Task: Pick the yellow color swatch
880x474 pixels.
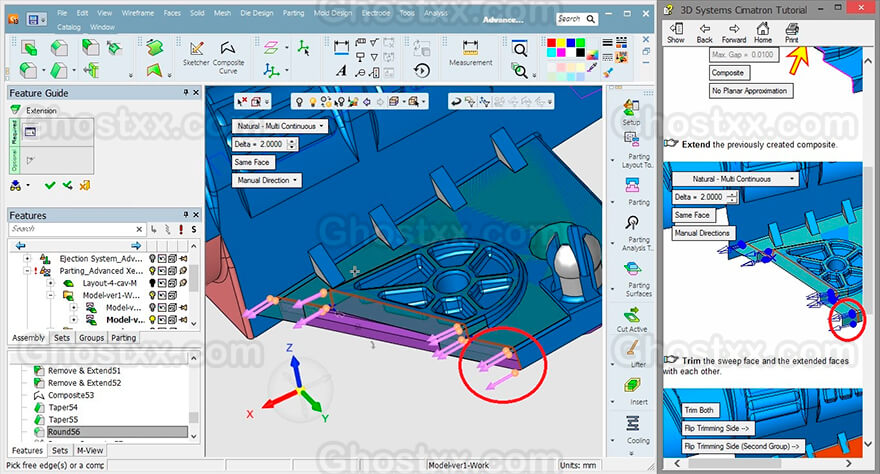Action: point(561,43)
